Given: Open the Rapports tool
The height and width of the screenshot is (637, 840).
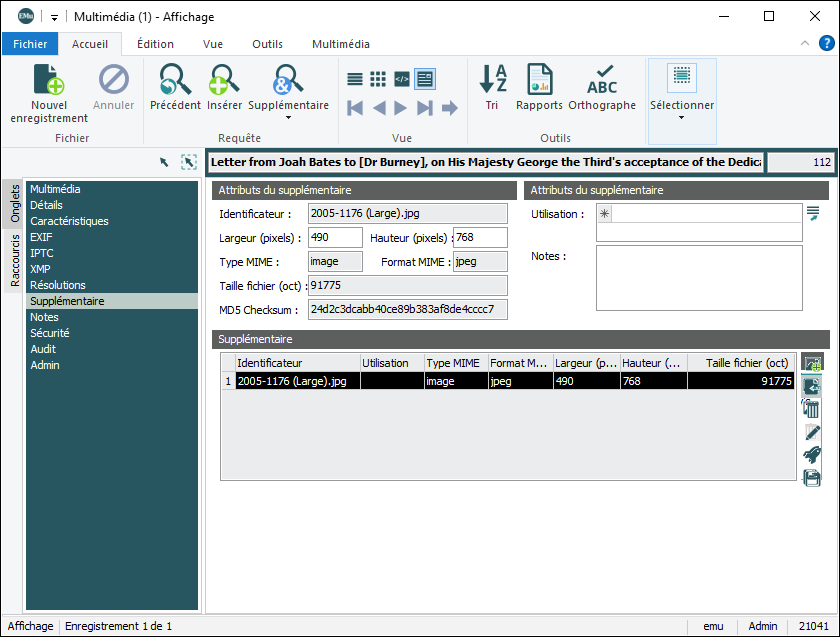Looking at the screenshot, I should click(x=540, y=80).
